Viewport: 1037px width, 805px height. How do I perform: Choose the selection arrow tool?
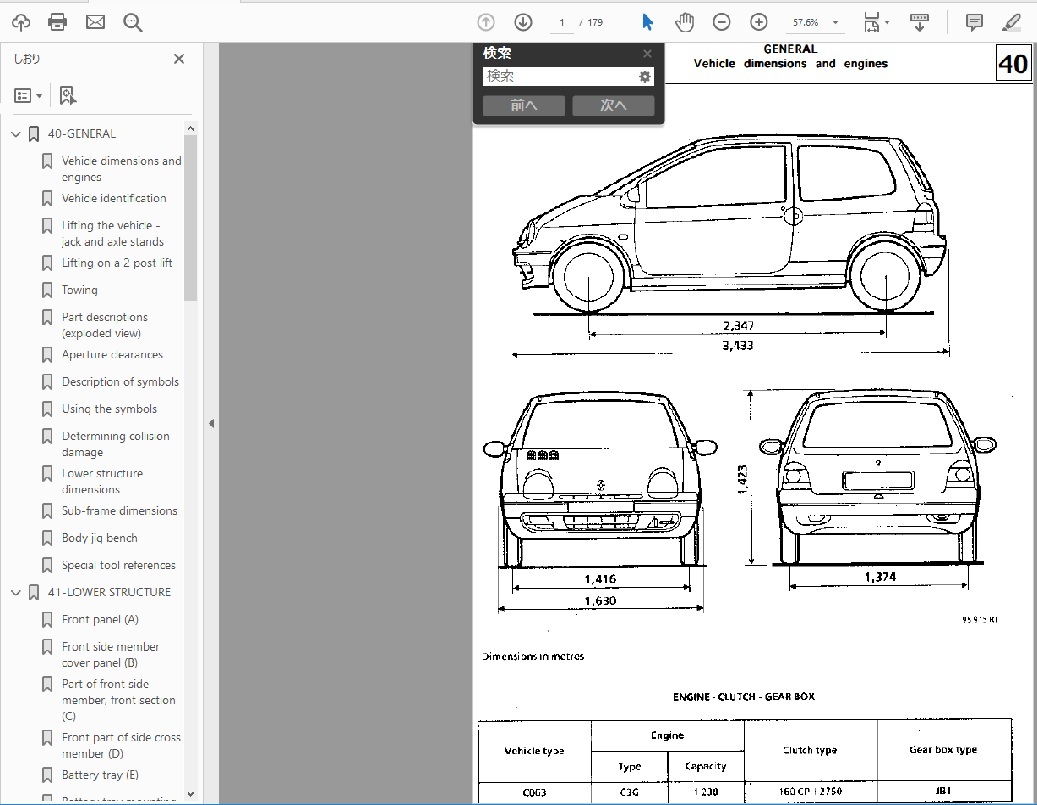tap(647, 22)
